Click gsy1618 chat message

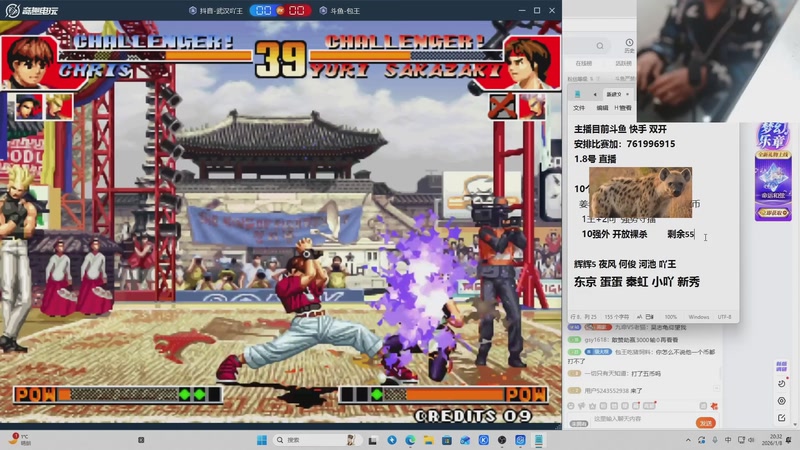pos(623,340)
